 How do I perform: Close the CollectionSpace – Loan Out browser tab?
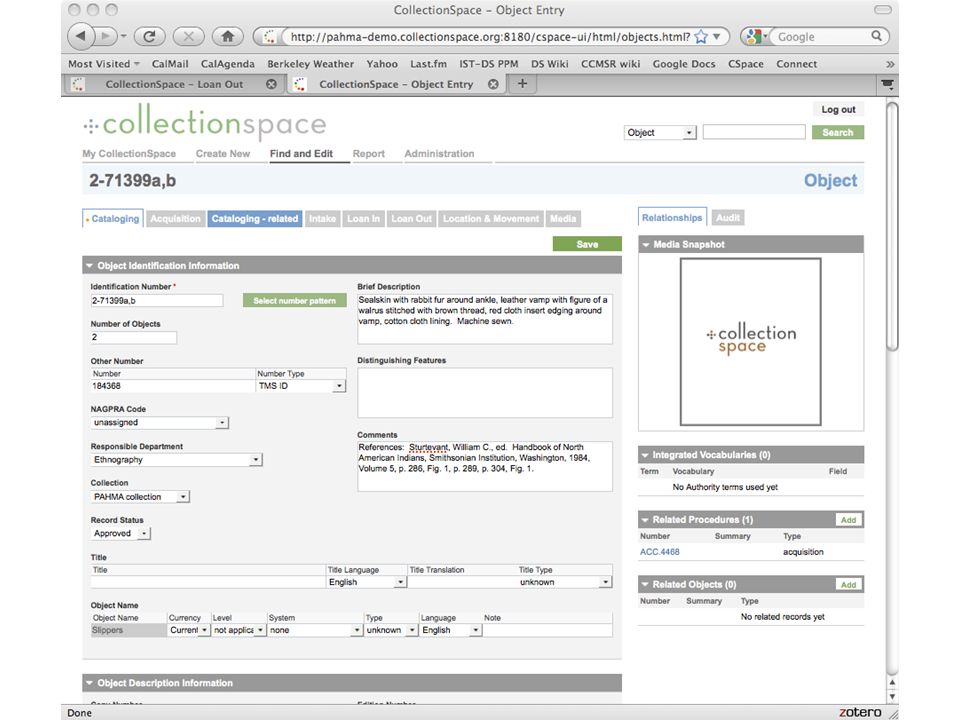[x=271, y=84]
